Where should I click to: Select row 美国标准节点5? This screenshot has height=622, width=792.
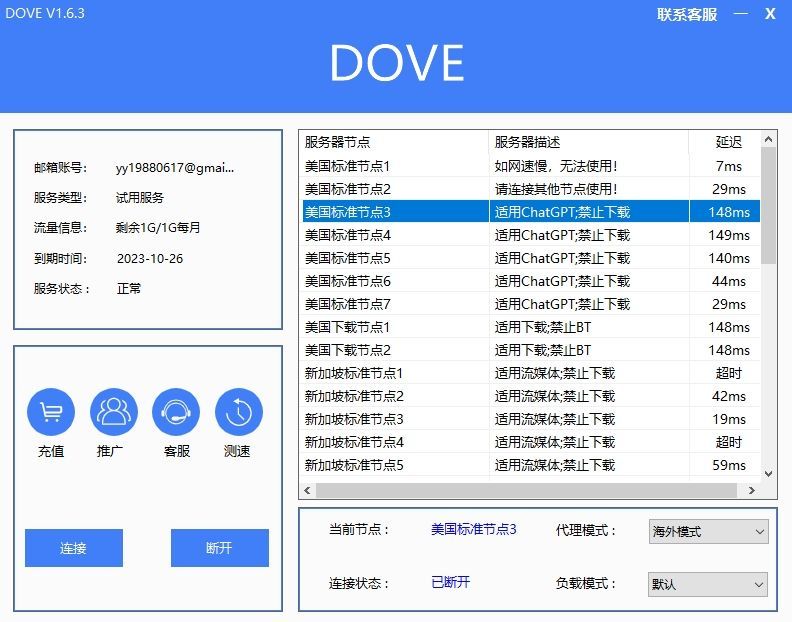tap(531, 258)
